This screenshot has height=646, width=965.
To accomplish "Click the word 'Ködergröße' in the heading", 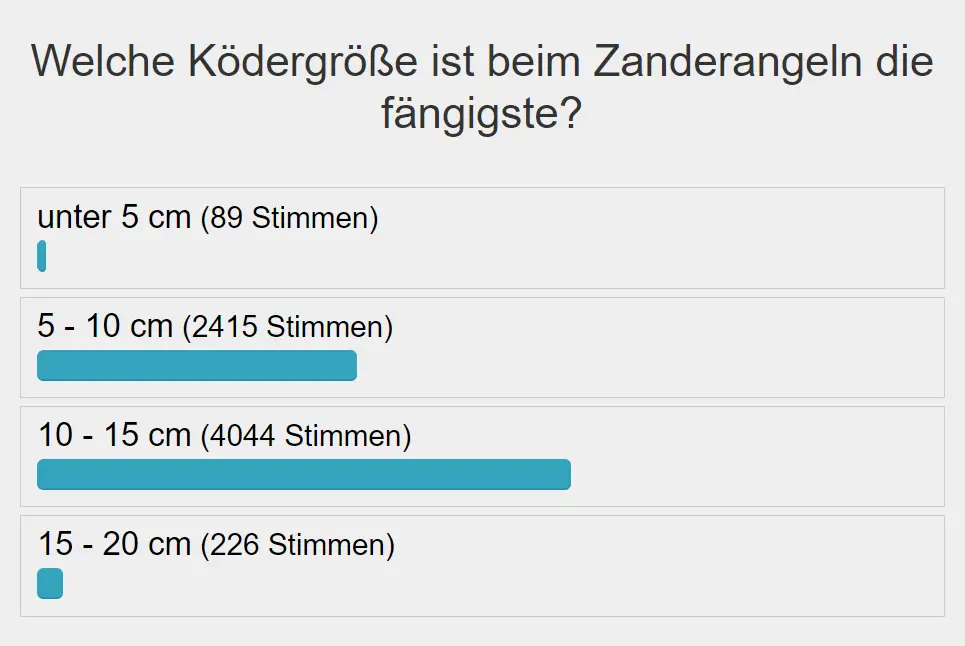I will (x=303, y=63).
